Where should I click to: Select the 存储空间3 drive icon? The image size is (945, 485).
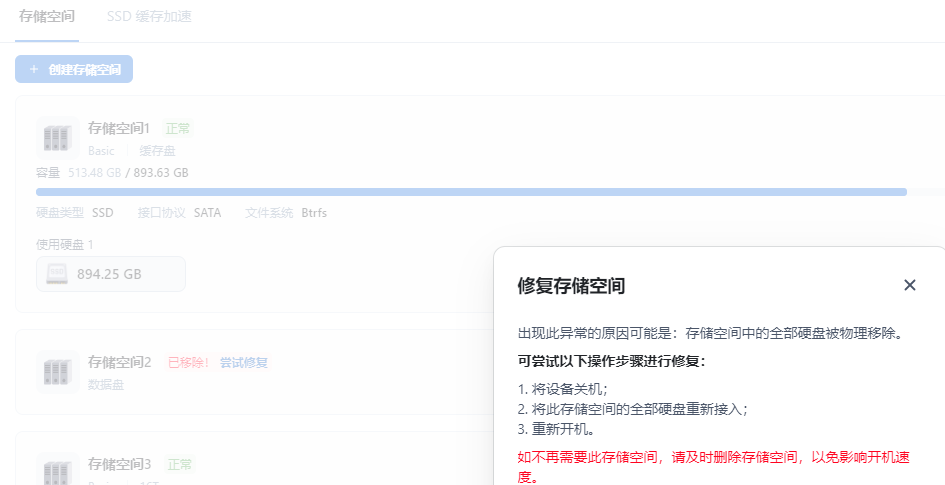(x=58, y=471)
